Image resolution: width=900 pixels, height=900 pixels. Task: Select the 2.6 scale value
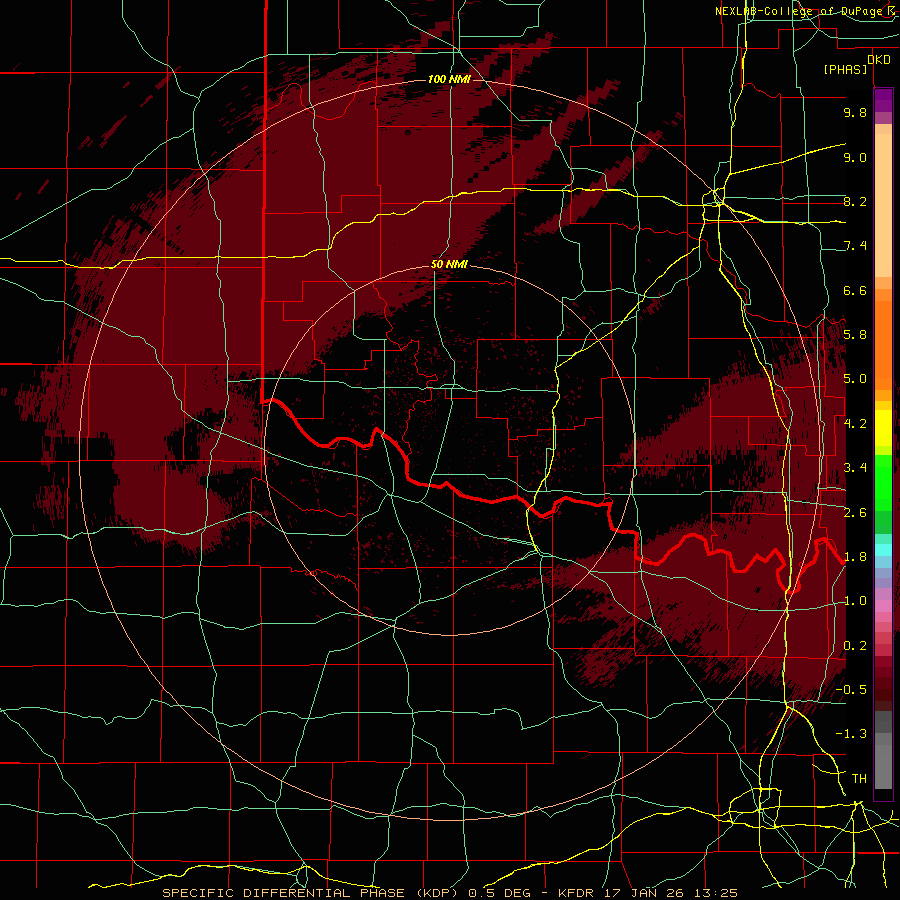855,512
